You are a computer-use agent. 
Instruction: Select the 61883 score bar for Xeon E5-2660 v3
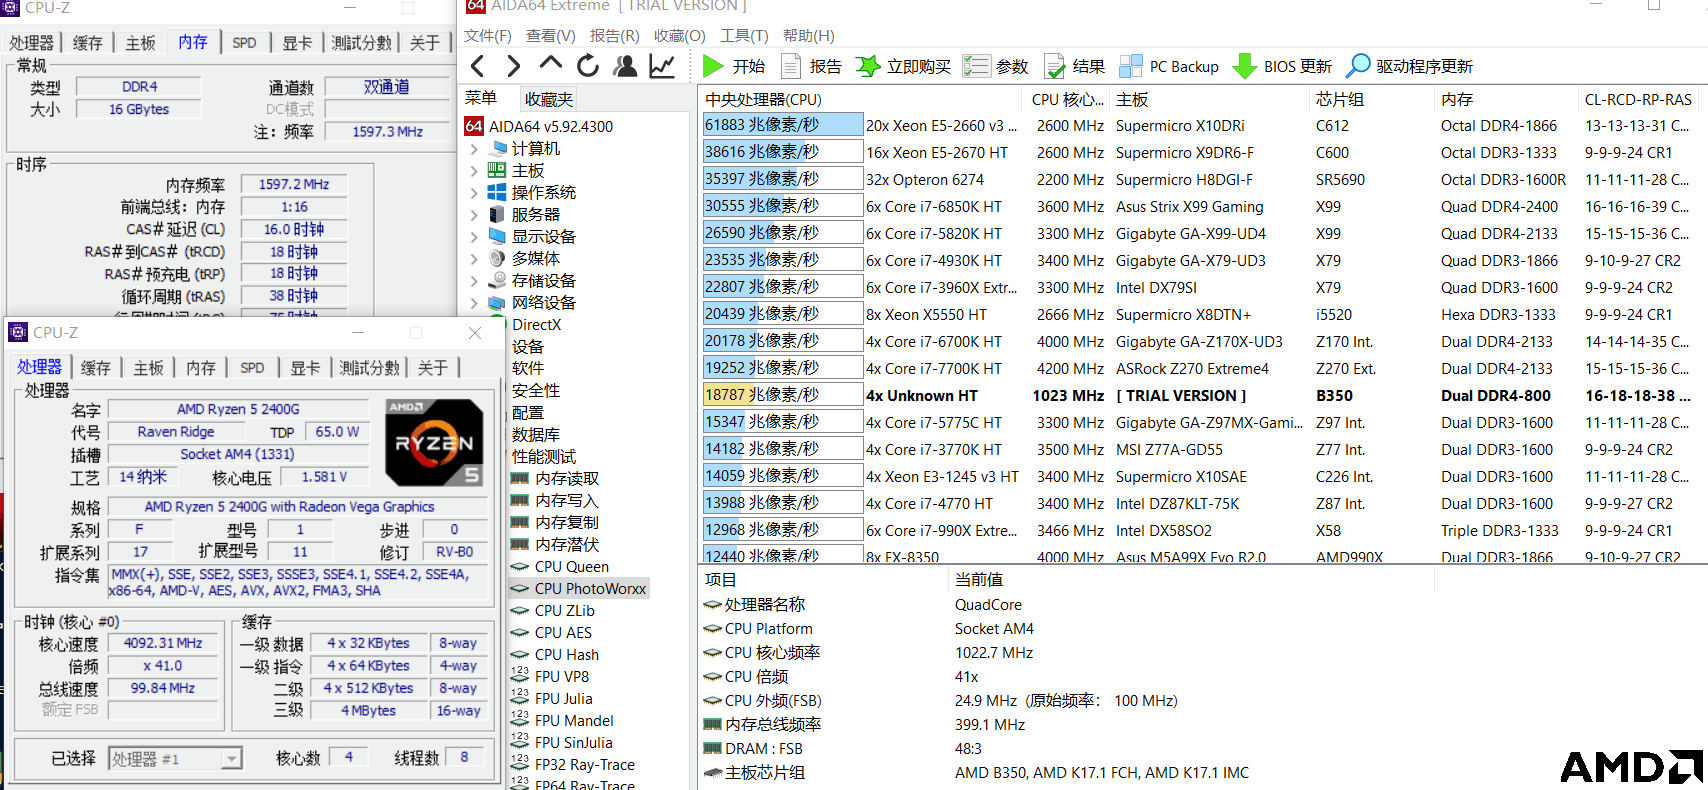(783, 125)
